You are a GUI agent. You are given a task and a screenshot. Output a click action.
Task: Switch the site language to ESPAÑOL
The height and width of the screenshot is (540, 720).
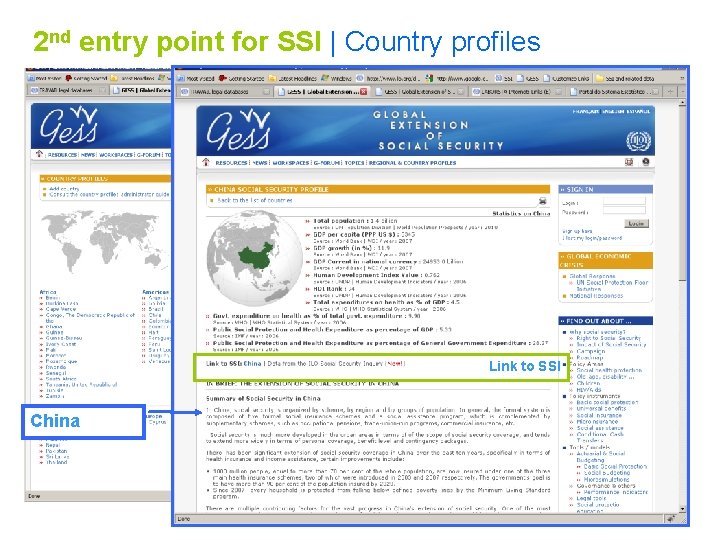[x=639, y=111]
